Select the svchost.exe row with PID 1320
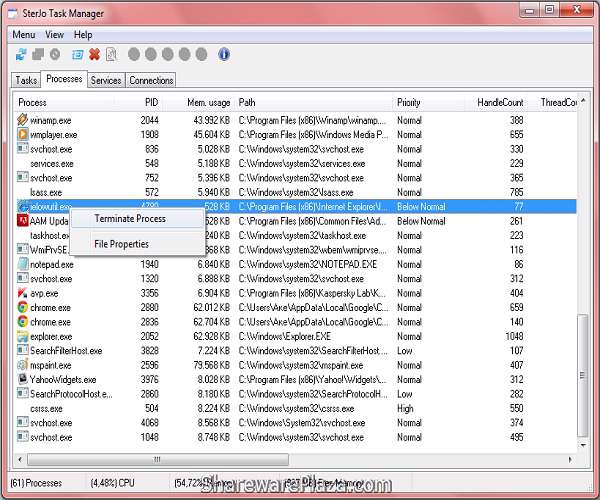 click(295, 279)
